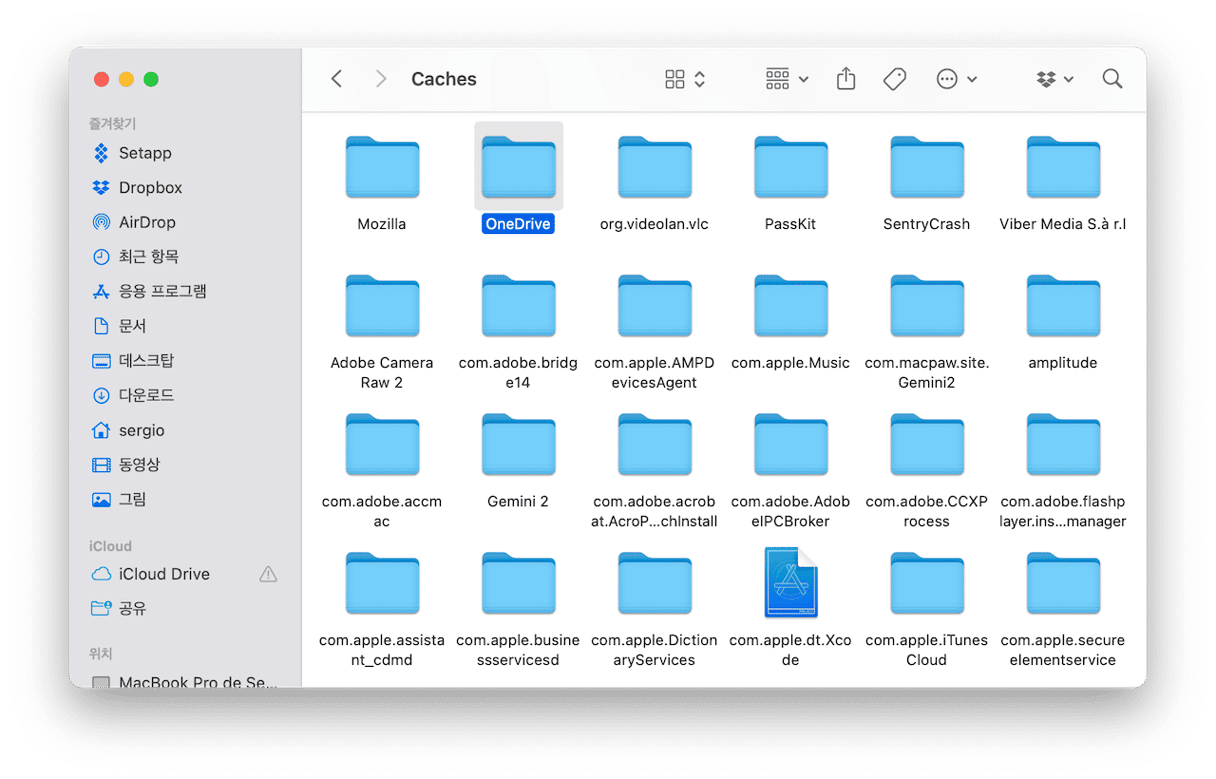Open the Dropbox toolbar dropdown
The image size is (1216, 779).
pos(1055,79)
